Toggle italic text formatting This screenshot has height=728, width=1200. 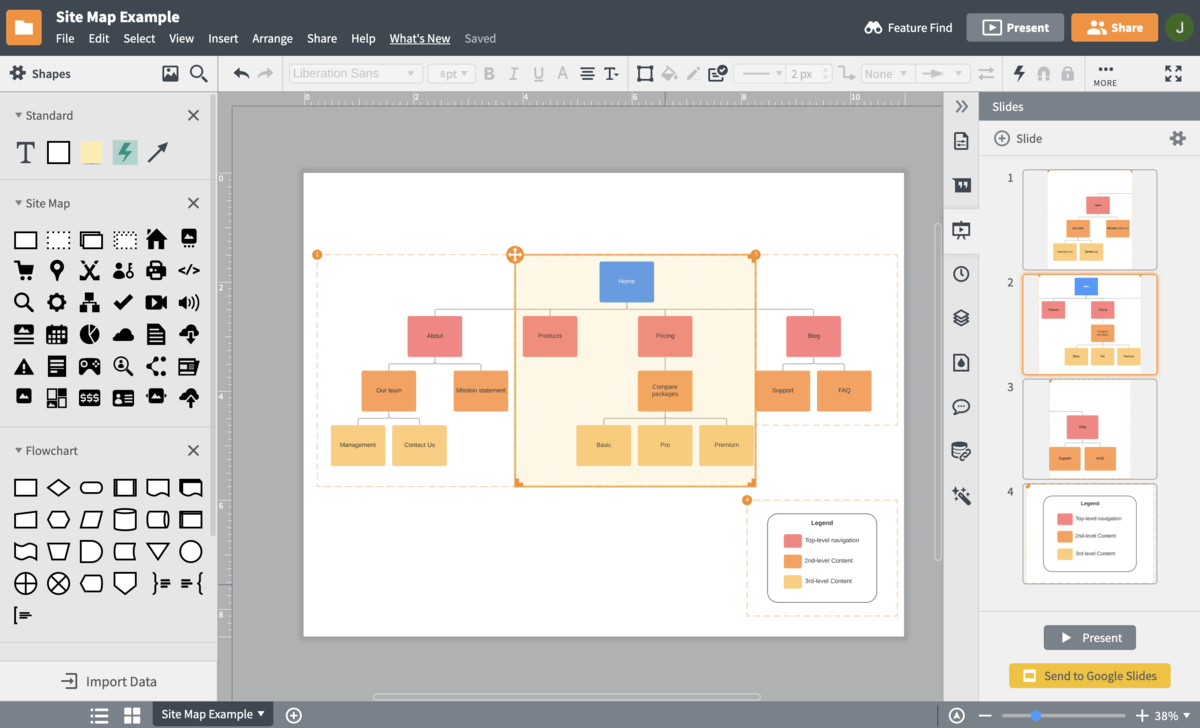[x=514, y=73]
